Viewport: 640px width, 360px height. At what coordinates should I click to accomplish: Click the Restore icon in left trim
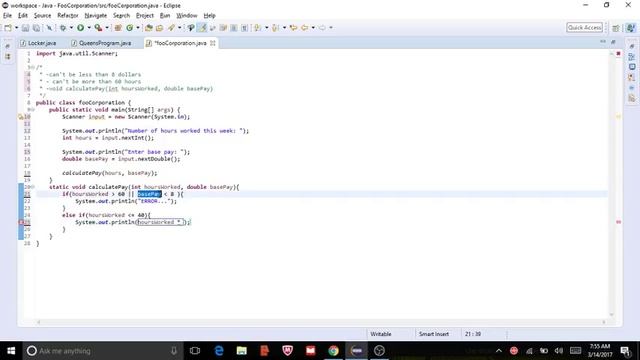7,46
